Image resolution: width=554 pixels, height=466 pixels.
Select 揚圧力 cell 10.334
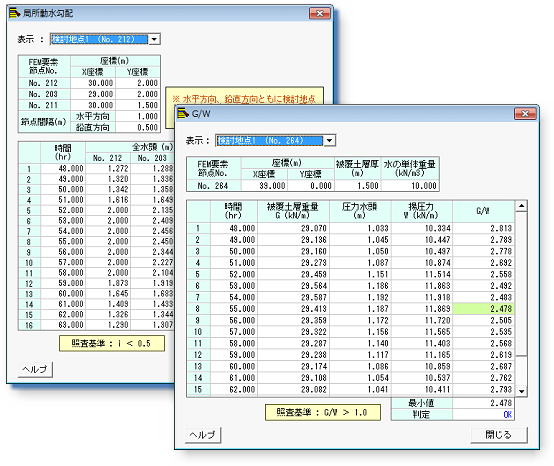tap(422, 228)
